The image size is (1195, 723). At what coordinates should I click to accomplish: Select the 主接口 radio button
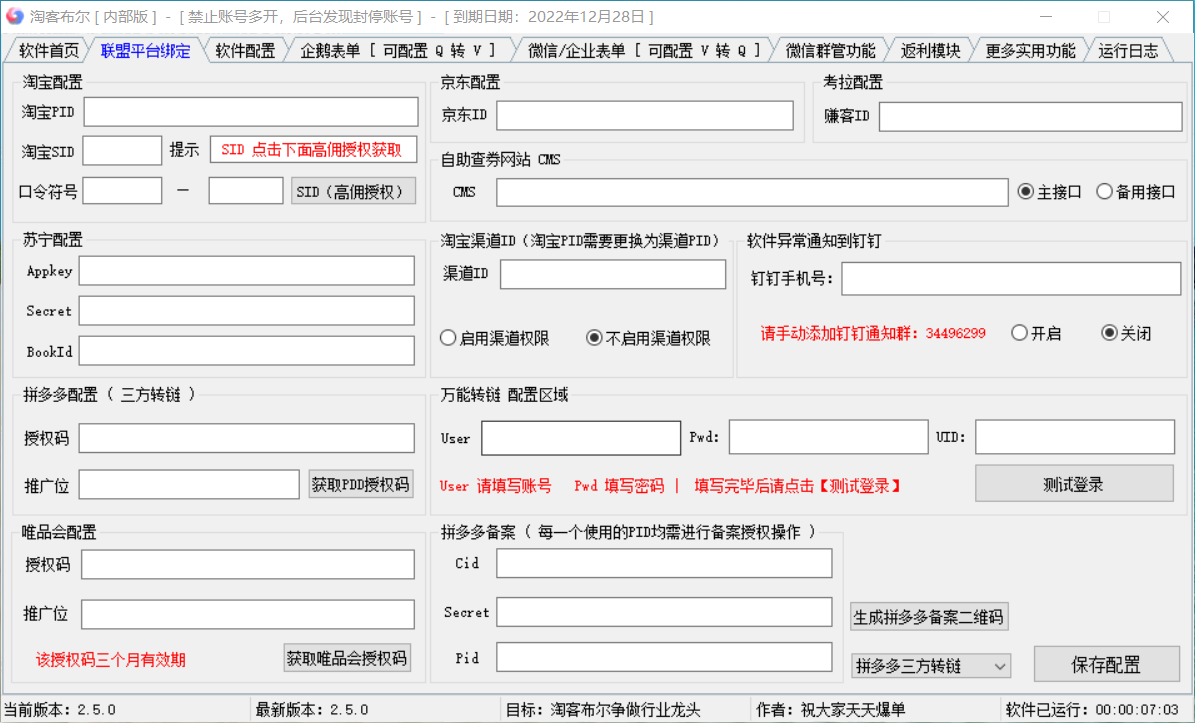[x=1049, y=192]
